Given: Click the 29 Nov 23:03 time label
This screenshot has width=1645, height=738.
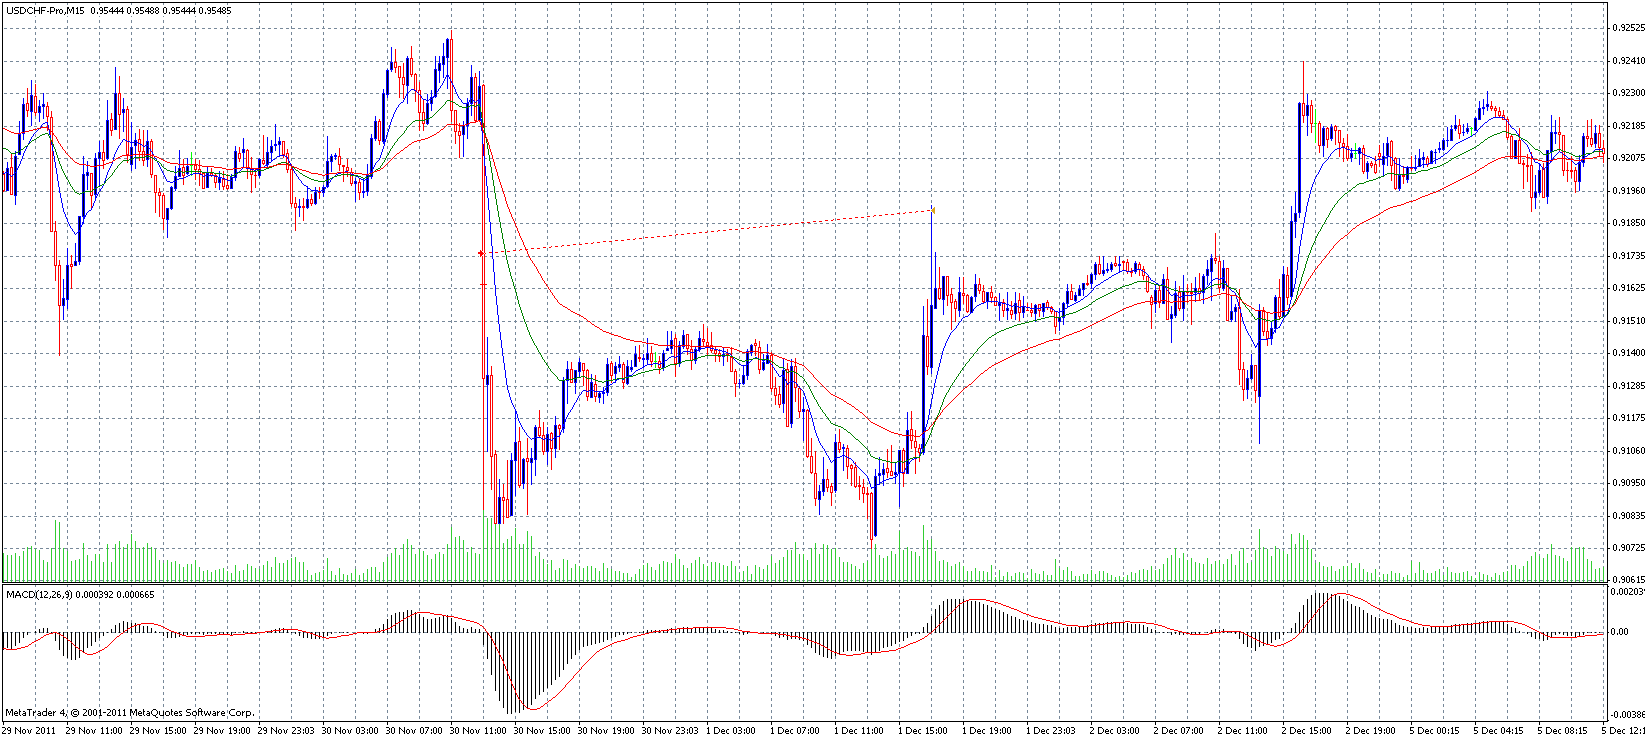Looking at the screenshot, I should 286,731.
